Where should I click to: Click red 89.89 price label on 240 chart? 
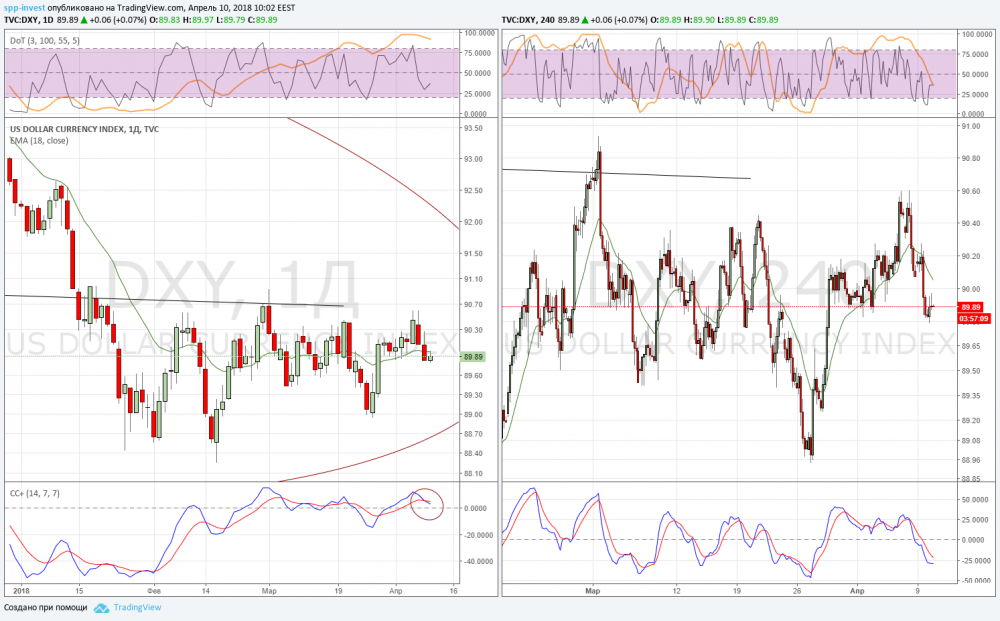[971, 307]
